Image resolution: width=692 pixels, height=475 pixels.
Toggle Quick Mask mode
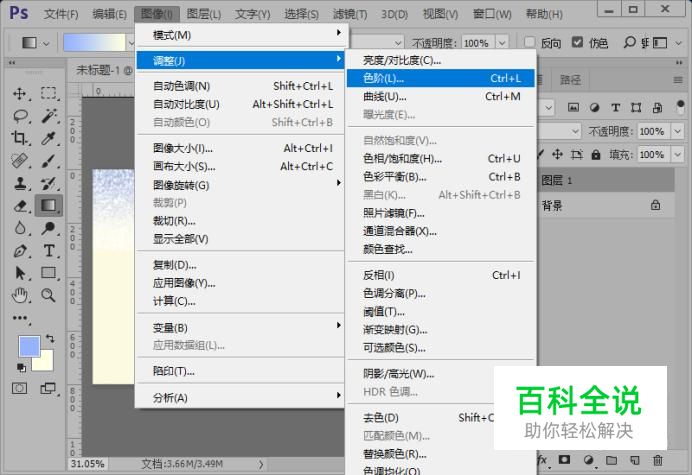click(19, 388)
